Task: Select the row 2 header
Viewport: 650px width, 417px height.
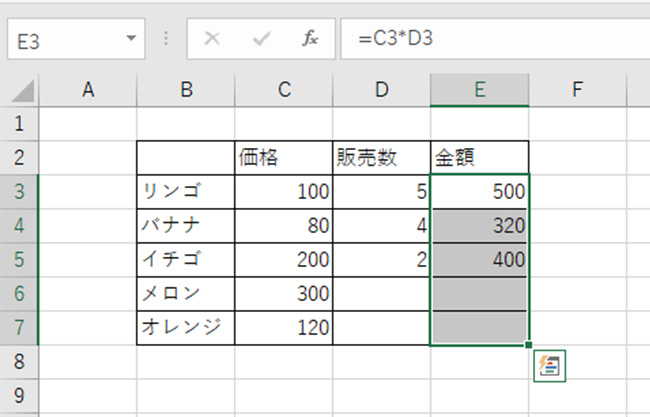Action: click(19, 158)
